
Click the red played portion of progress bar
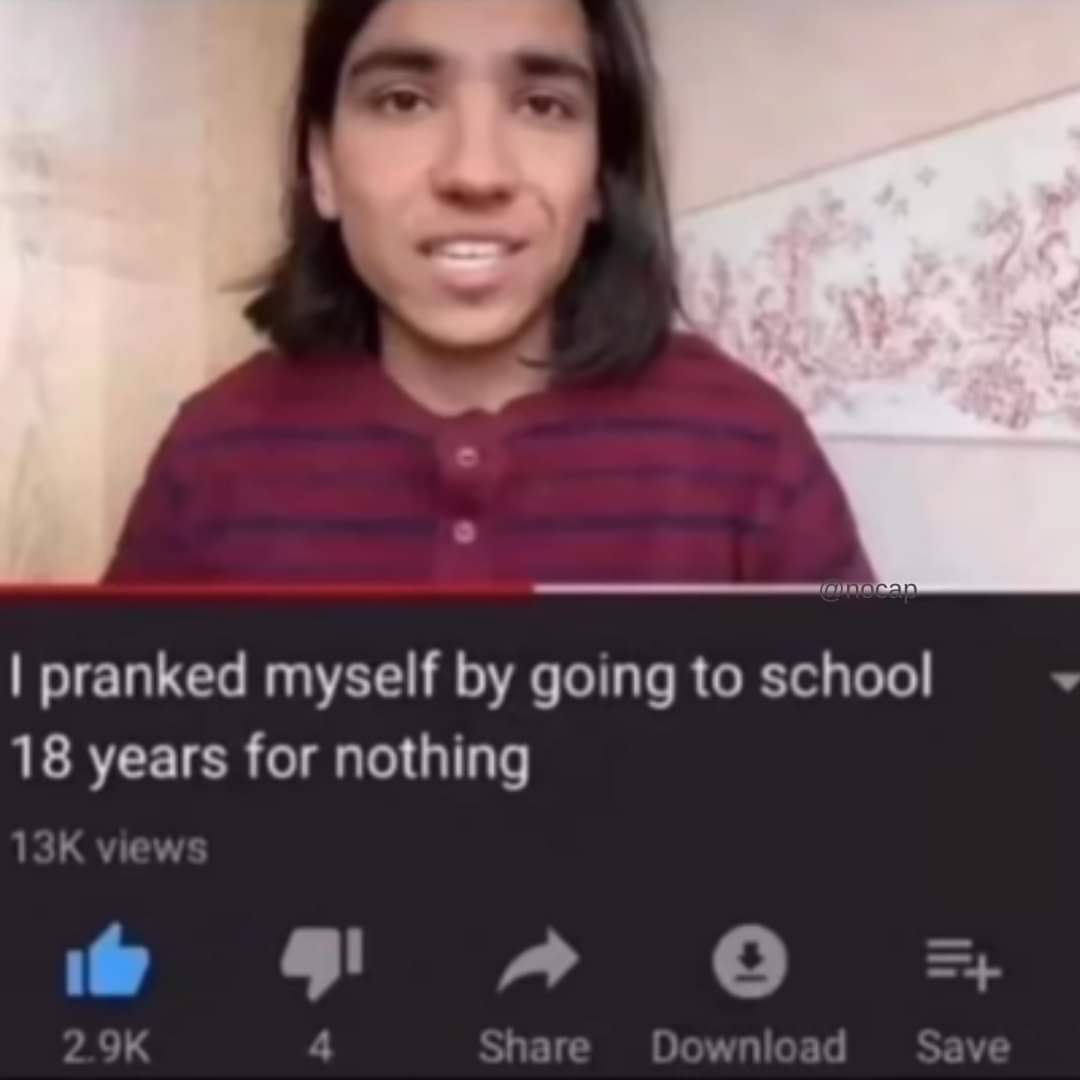coord(267,589)
